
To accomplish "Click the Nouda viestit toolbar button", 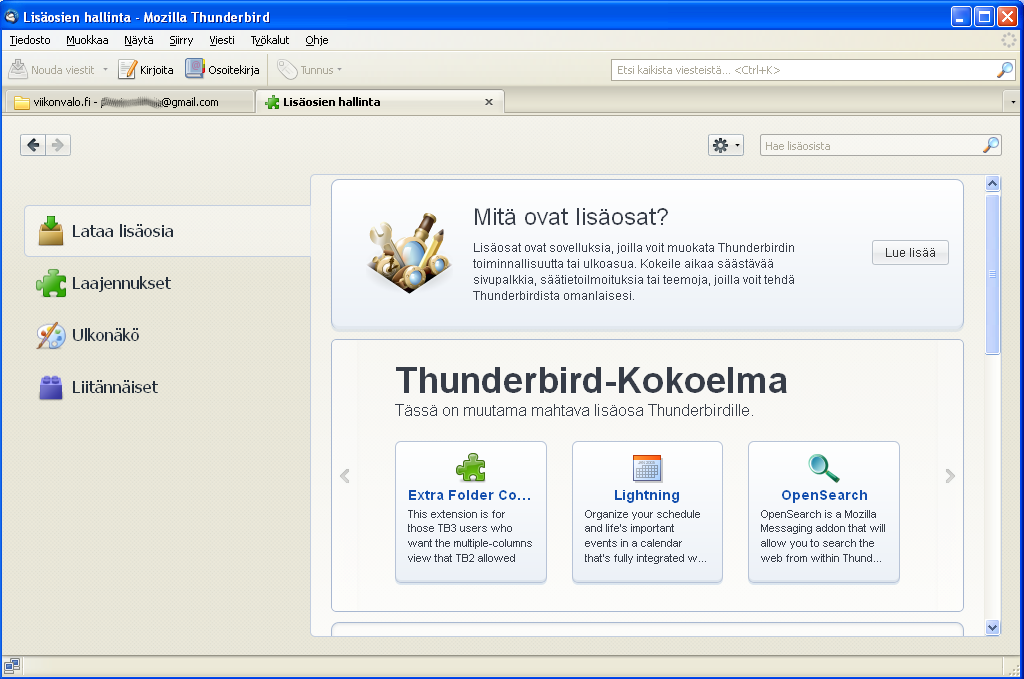I will [52, 69].
